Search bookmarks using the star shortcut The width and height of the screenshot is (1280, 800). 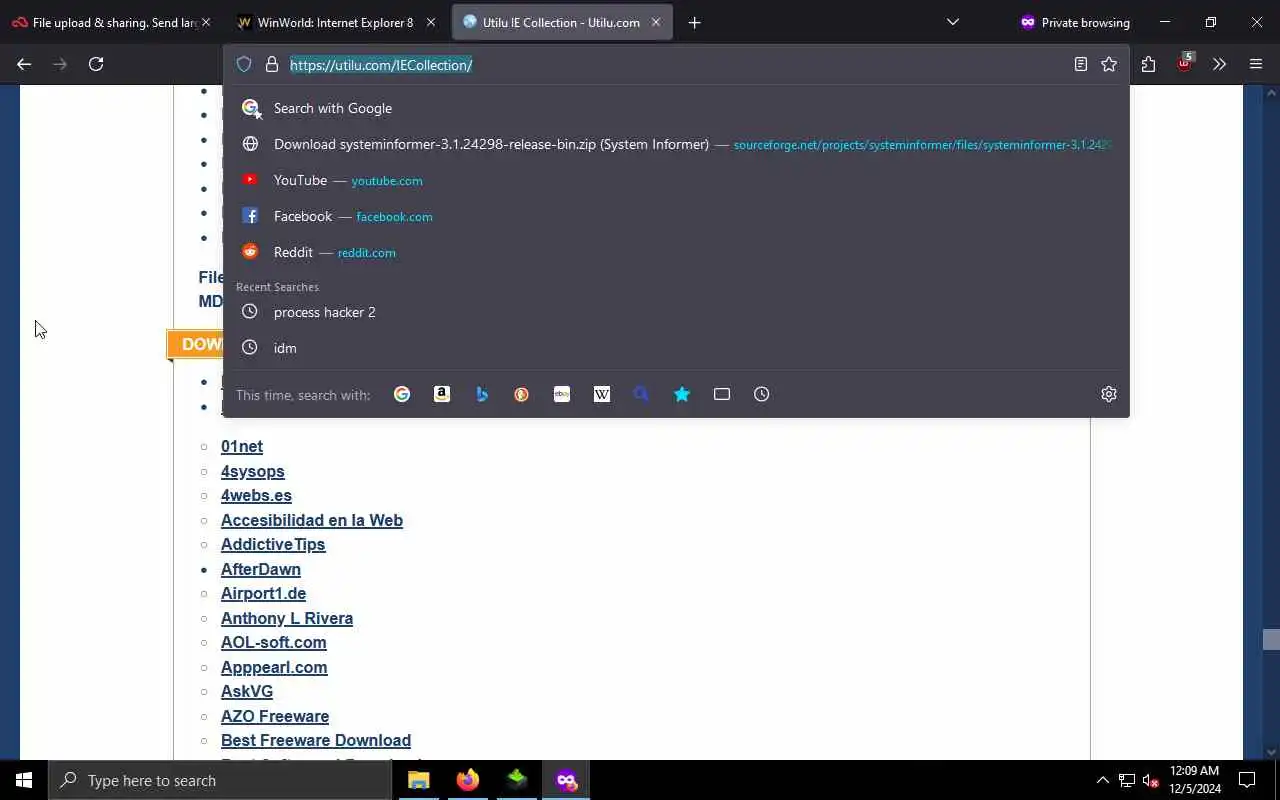[x=682, y=394]
